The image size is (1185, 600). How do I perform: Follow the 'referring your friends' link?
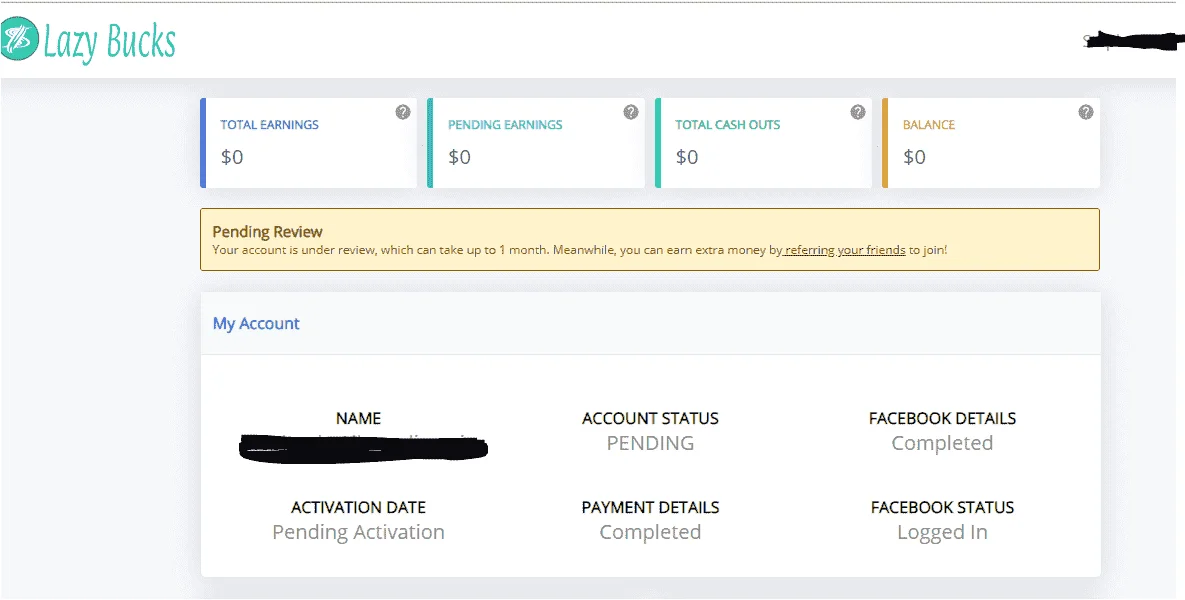845,249
